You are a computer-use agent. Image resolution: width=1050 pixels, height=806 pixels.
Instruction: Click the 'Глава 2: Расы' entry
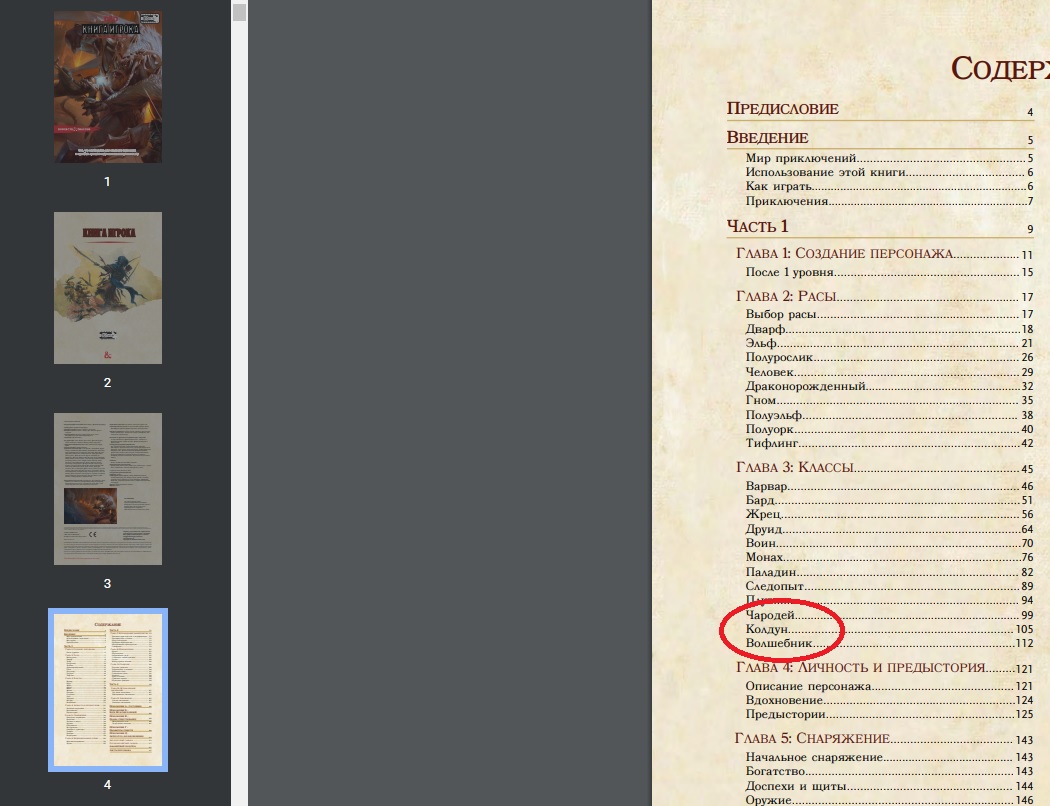click(x=786, y=296)
